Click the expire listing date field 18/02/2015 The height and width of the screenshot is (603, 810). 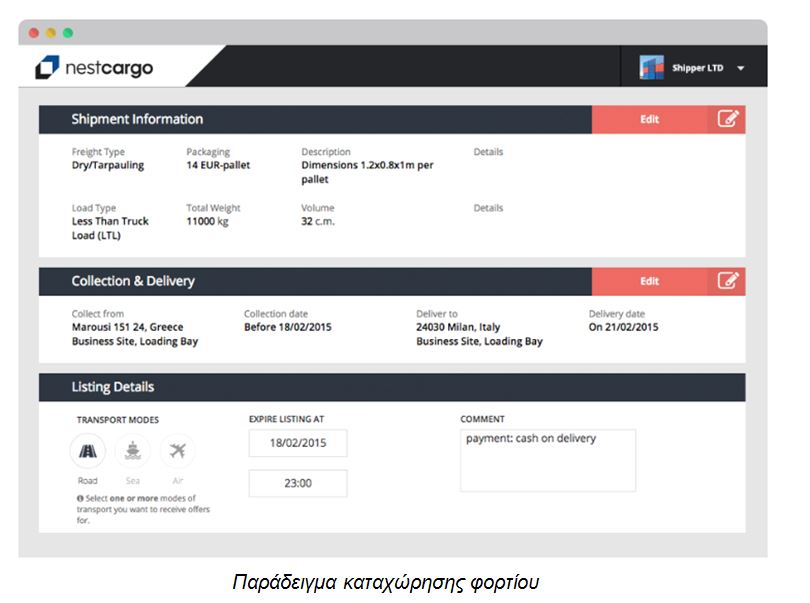point(298,443)
